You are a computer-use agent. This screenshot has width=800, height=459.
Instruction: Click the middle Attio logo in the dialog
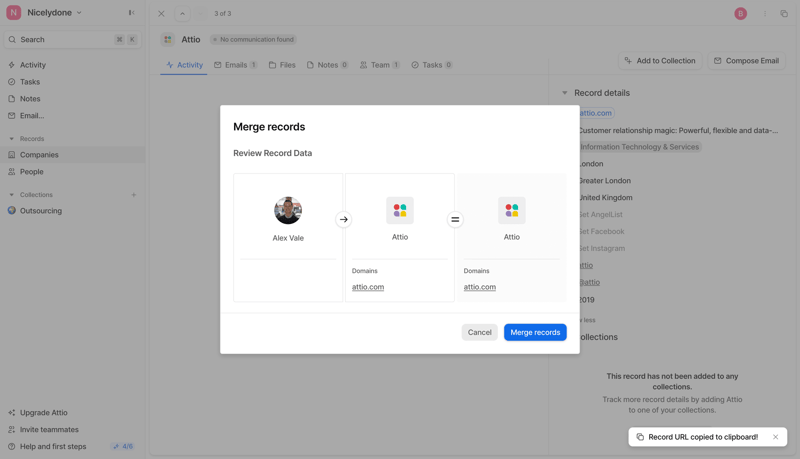click(399, 210)
